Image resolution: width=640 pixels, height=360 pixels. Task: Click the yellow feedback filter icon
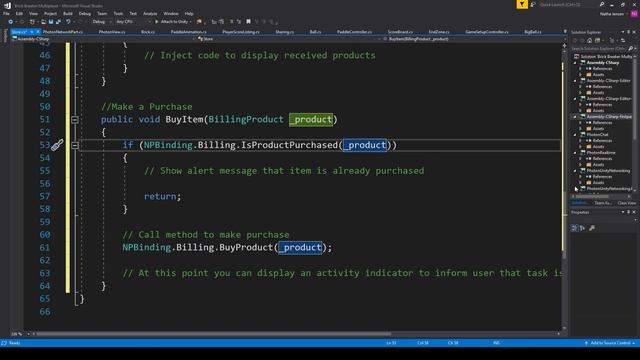[x=522, y=4]
